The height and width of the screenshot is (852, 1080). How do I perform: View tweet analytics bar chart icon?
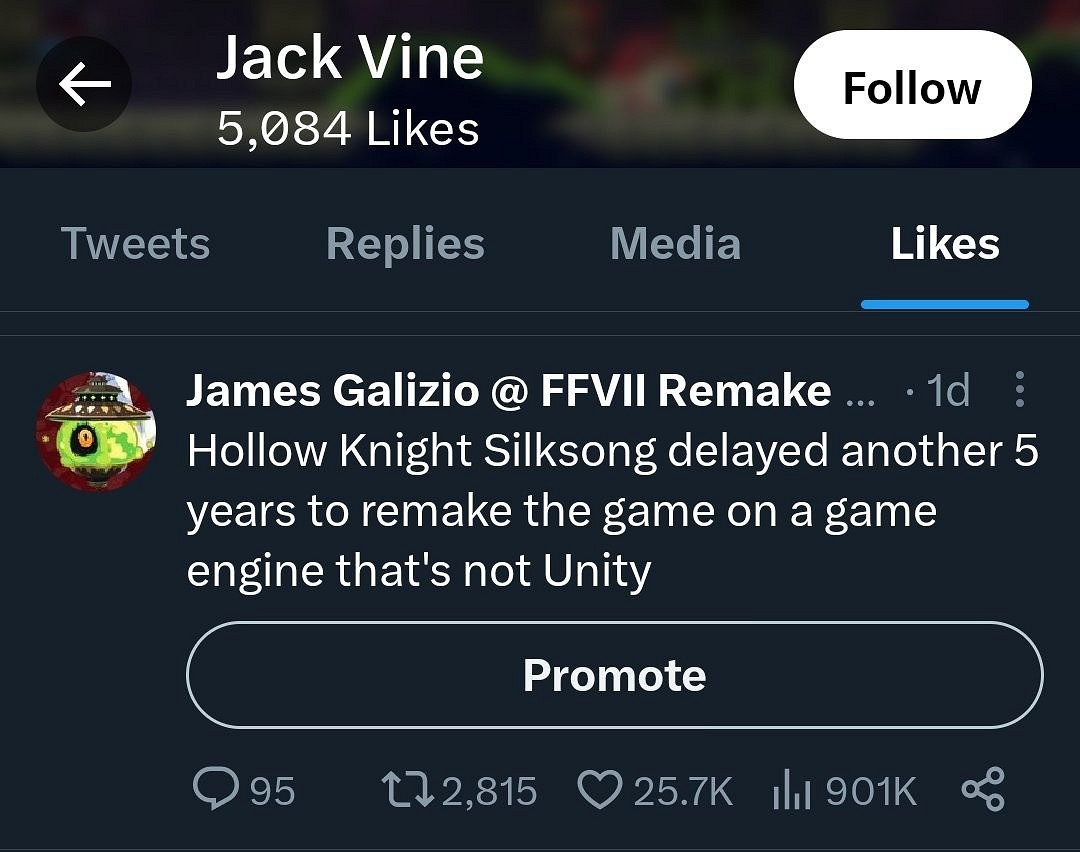(790, 791)
